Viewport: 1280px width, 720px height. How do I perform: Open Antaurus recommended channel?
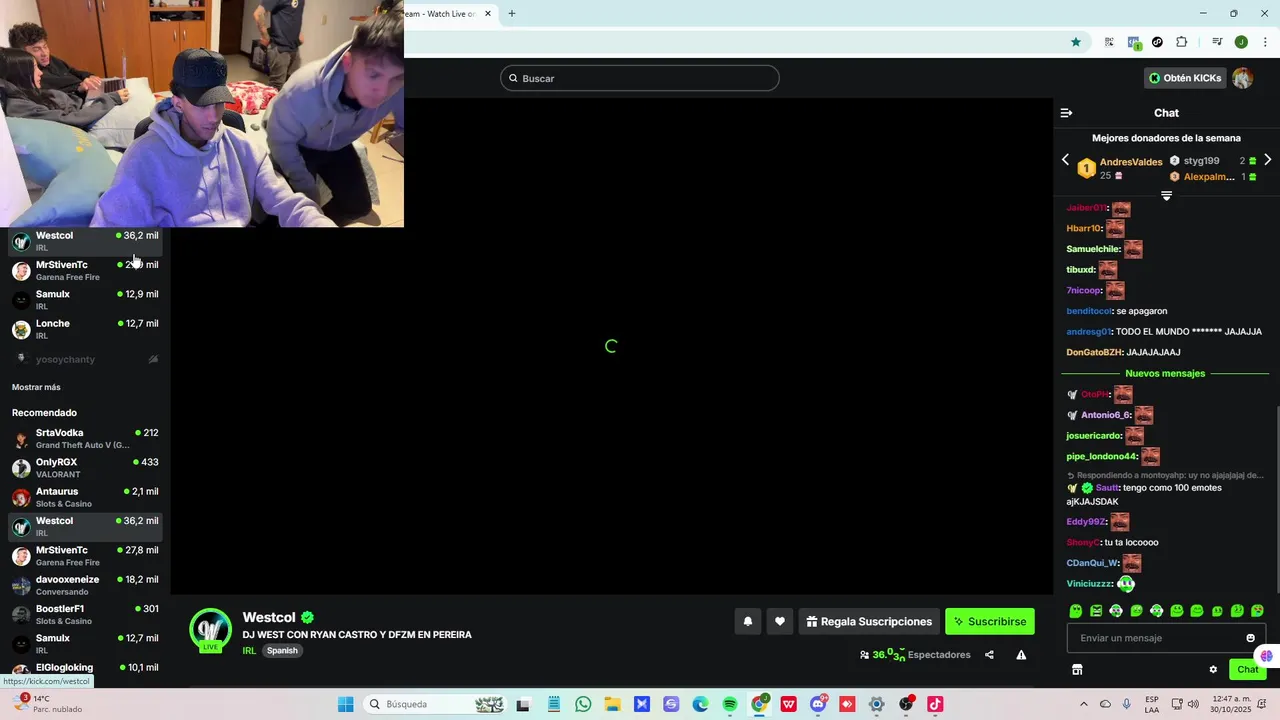click(x=85, y=497)
